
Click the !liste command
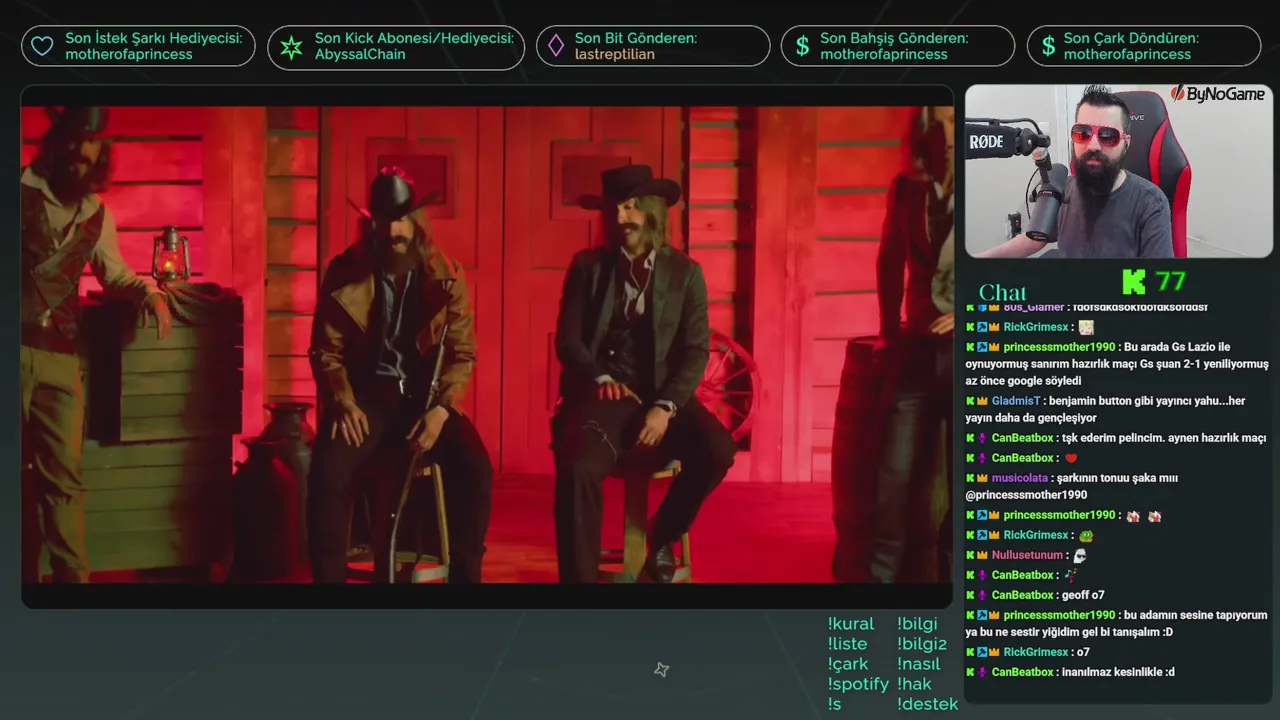tap(848, 644)
